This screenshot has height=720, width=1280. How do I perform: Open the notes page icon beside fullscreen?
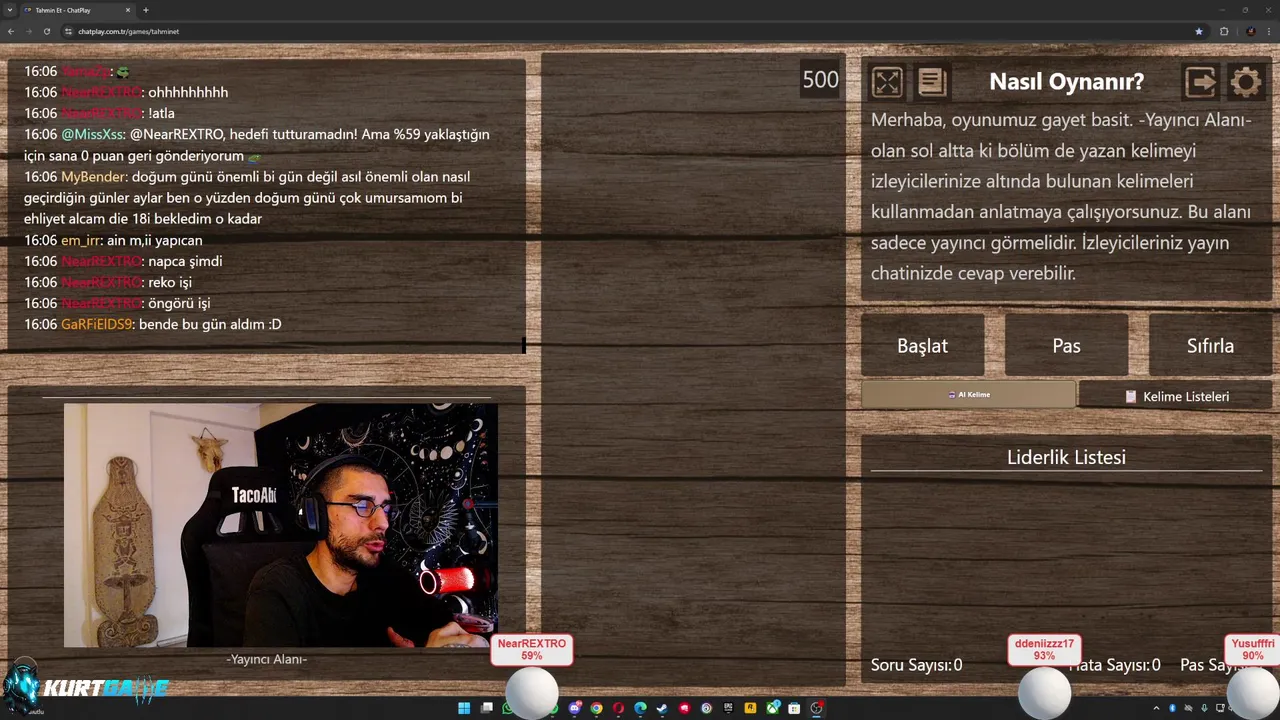[932, 82]
